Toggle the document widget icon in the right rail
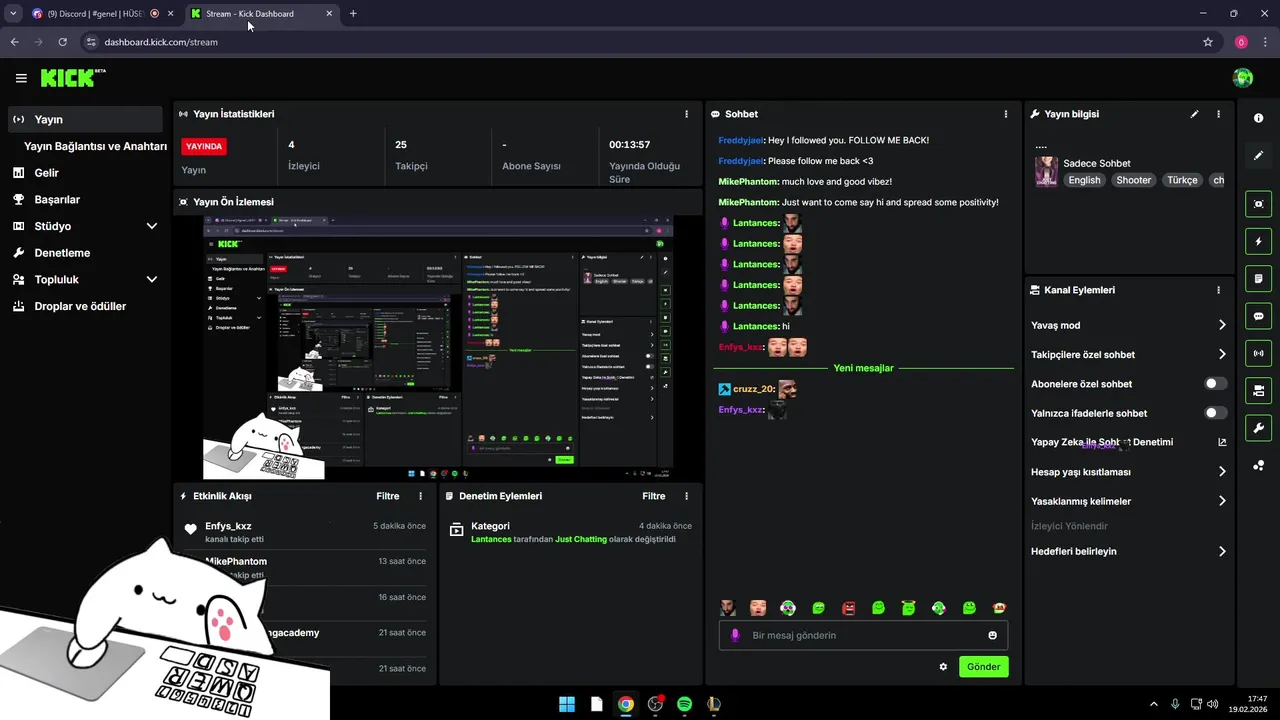The height and width of the screenshot is (720, 1280). pyautogui.click(x=1258, y=278)
